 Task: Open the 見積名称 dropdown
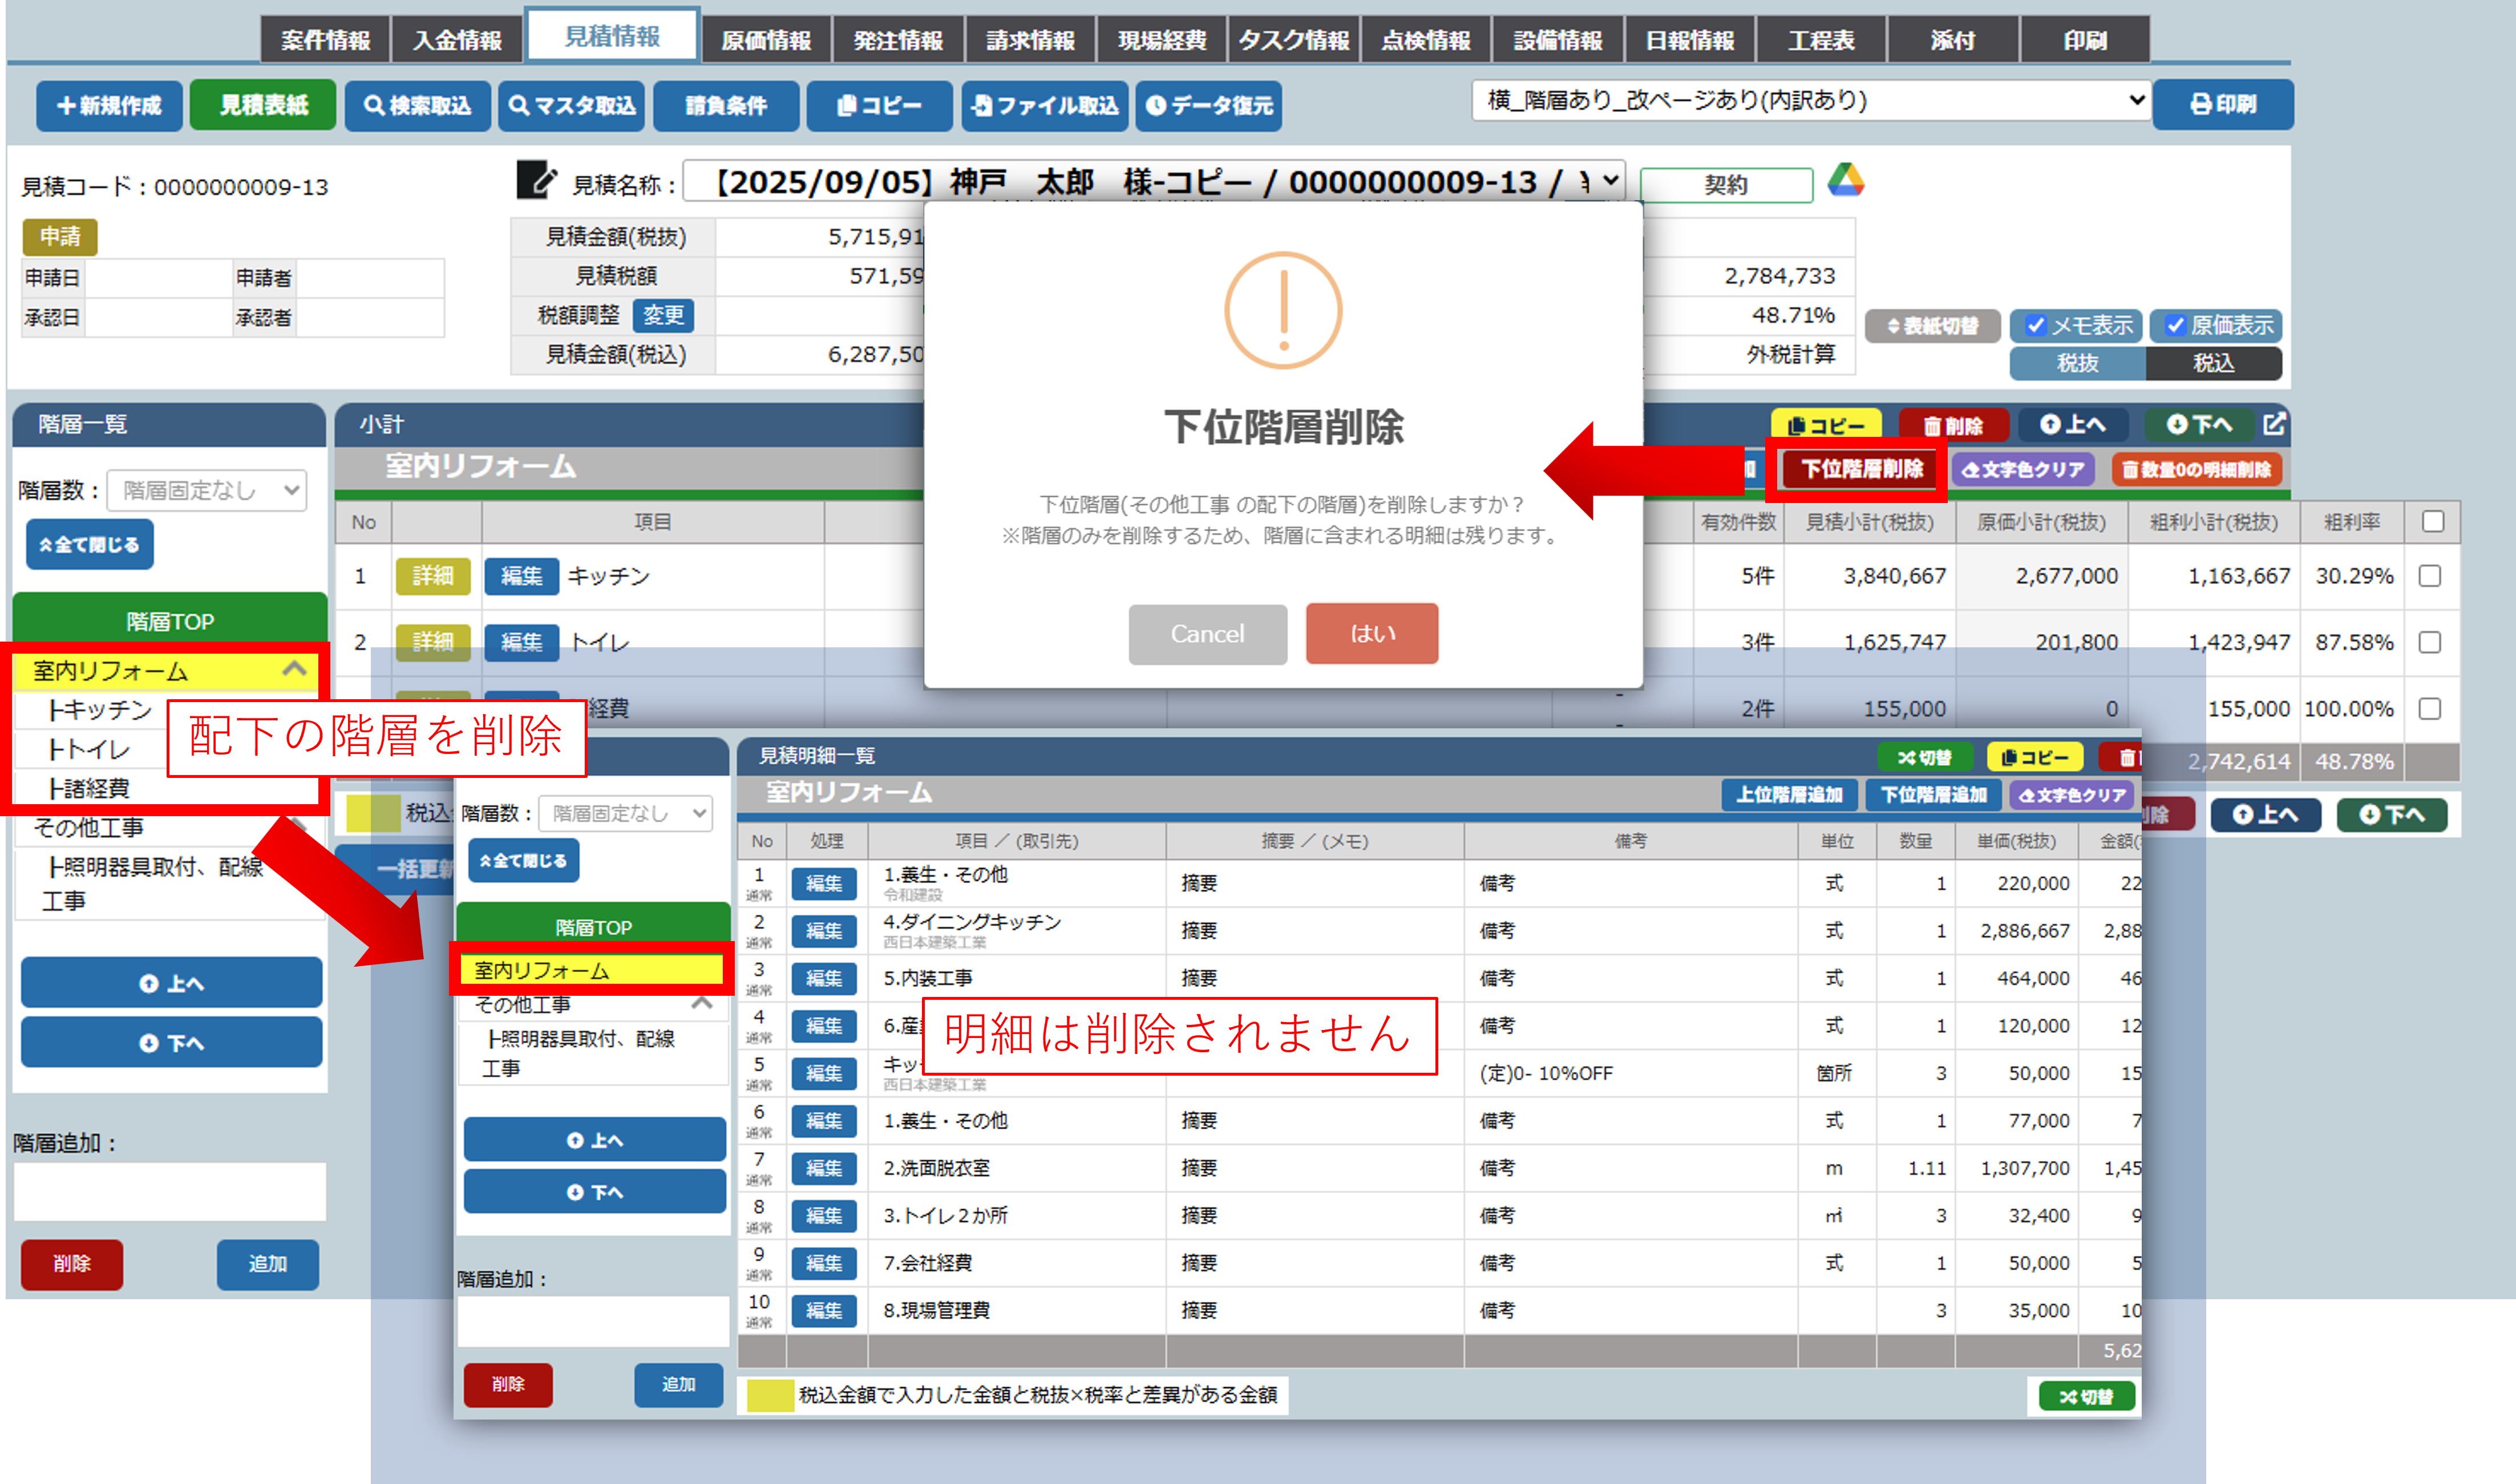(1153, 181)
